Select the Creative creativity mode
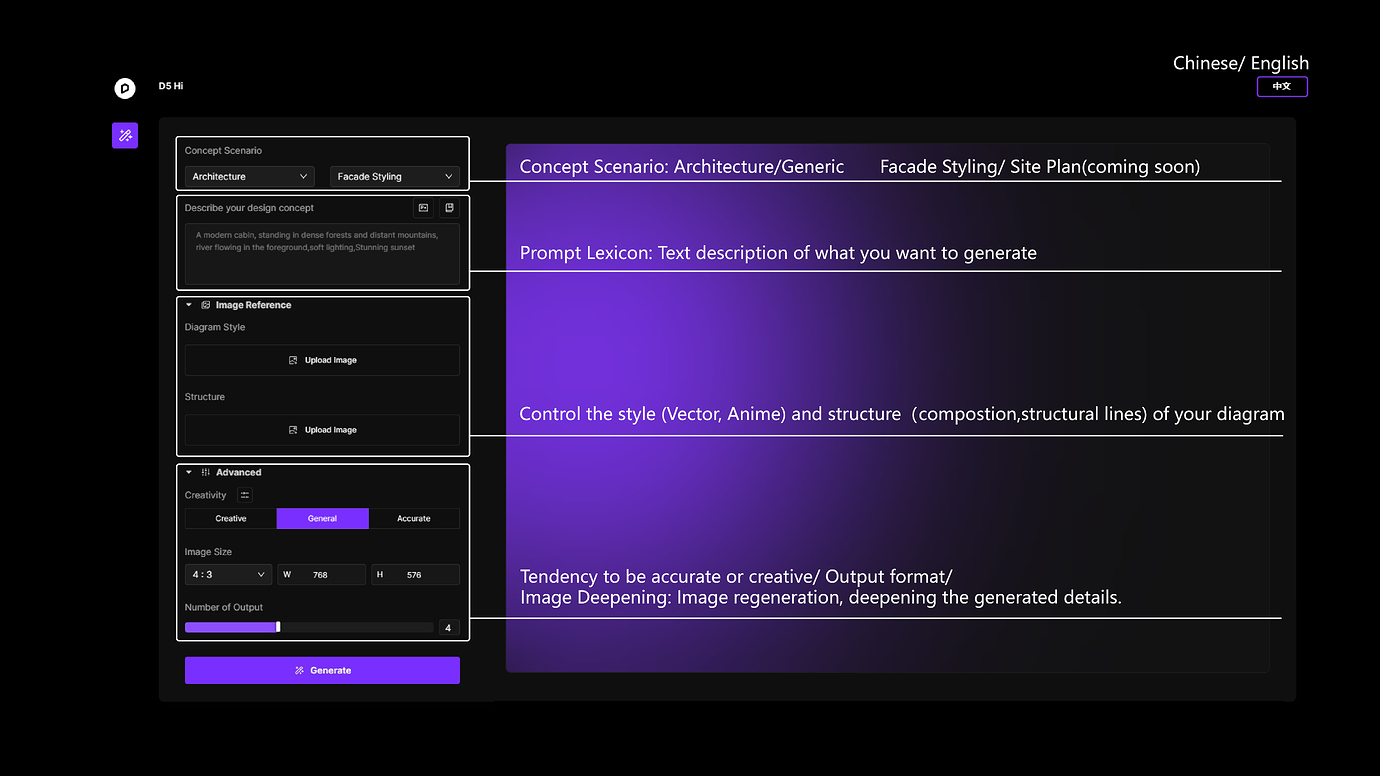 tap(229, 518)
